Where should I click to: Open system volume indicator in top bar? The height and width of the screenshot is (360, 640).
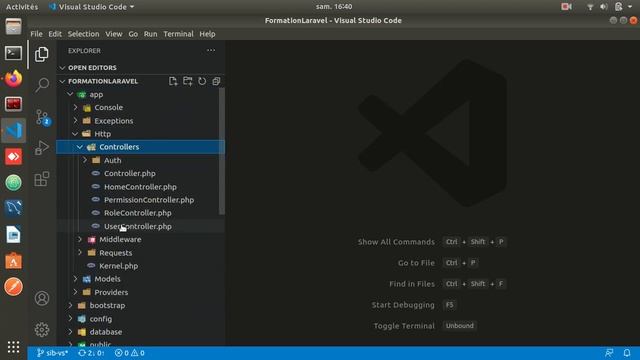pyautogui.click(x=604, y=7)
